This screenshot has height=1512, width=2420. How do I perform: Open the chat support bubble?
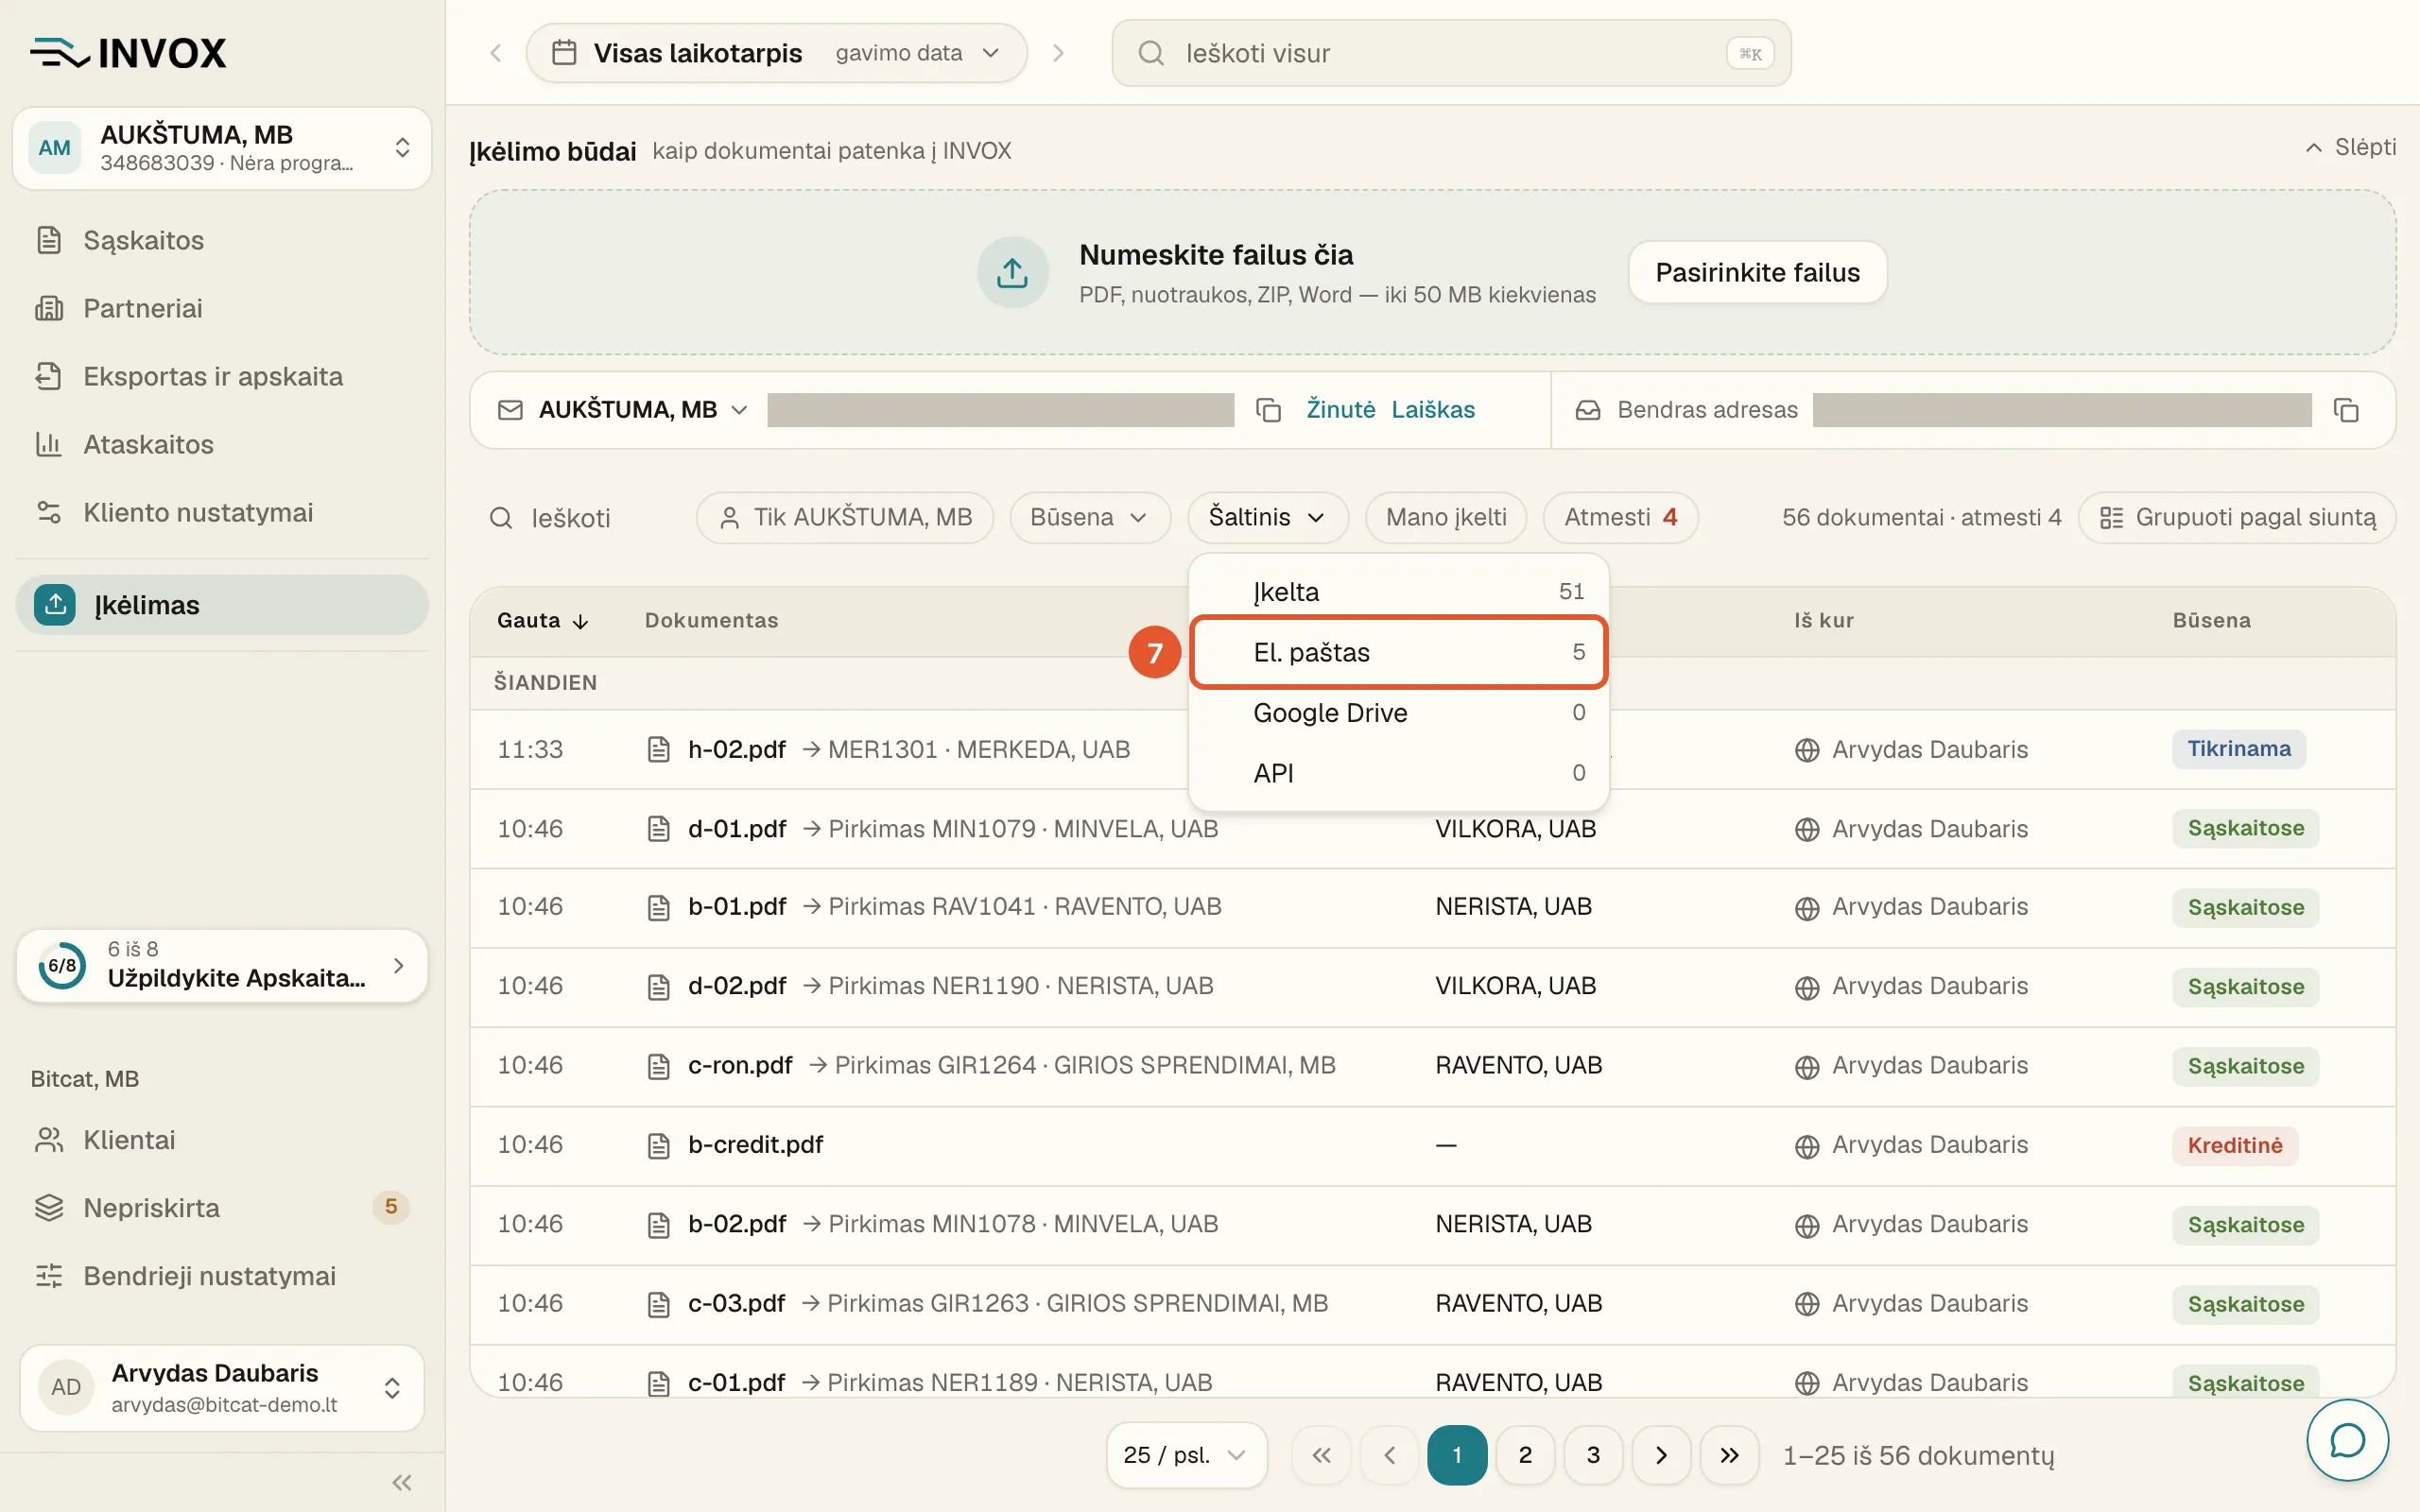[x=2347, y=1440]
